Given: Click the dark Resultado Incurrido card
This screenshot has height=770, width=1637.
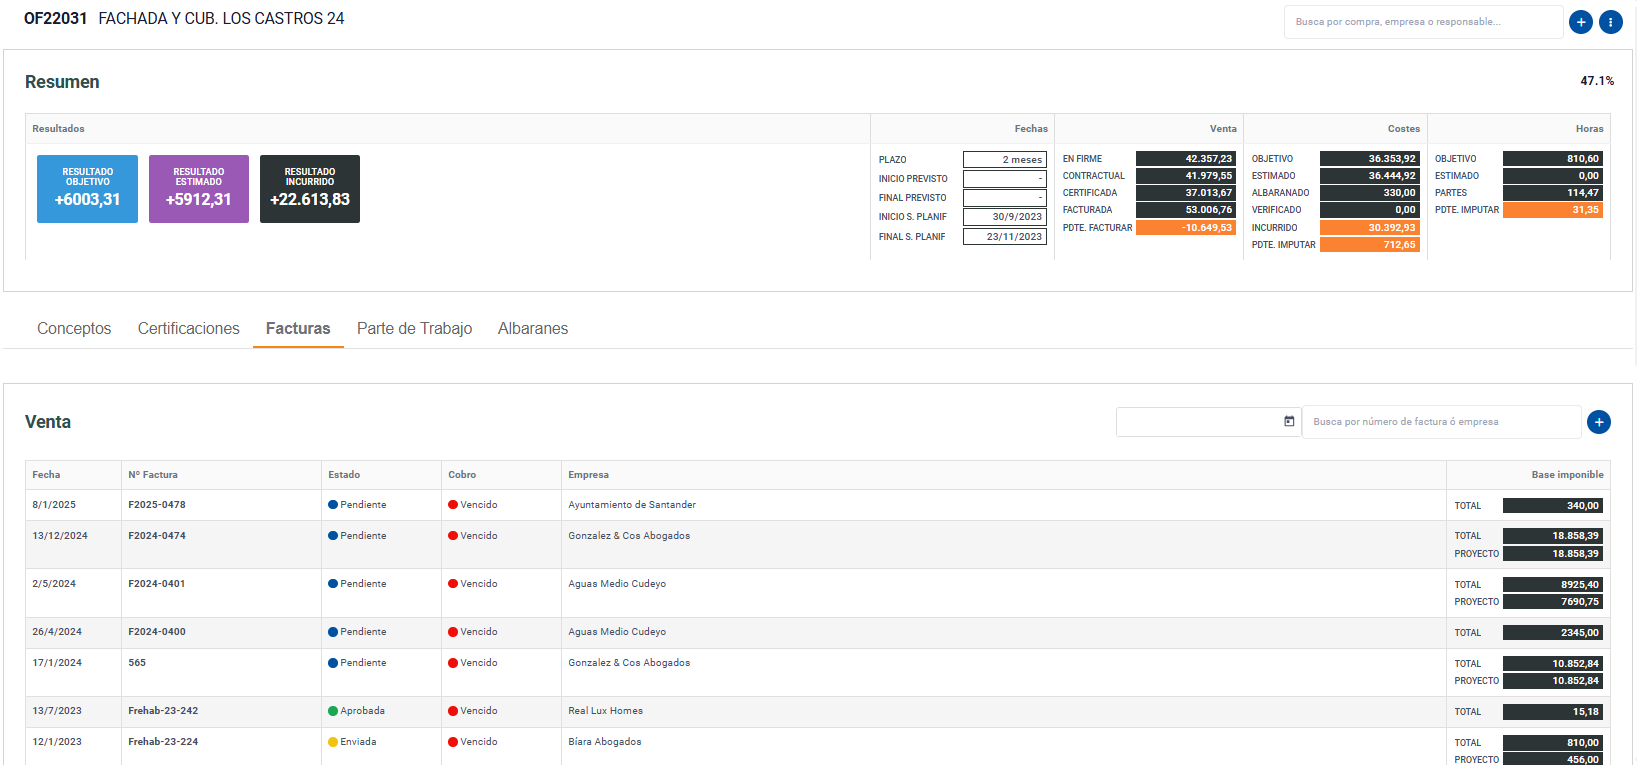Looking at the screenshot, I should [310, 189].
